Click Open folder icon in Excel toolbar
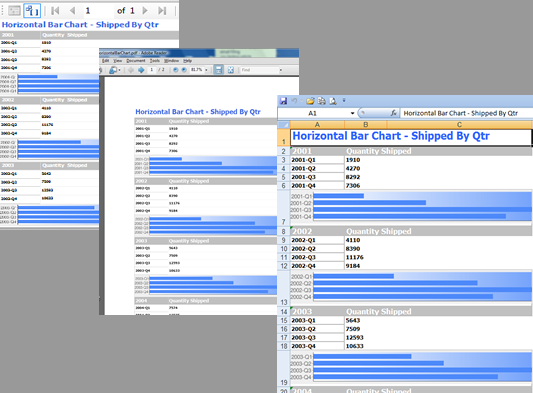This screenshot has width=533, height=393. 310,101
